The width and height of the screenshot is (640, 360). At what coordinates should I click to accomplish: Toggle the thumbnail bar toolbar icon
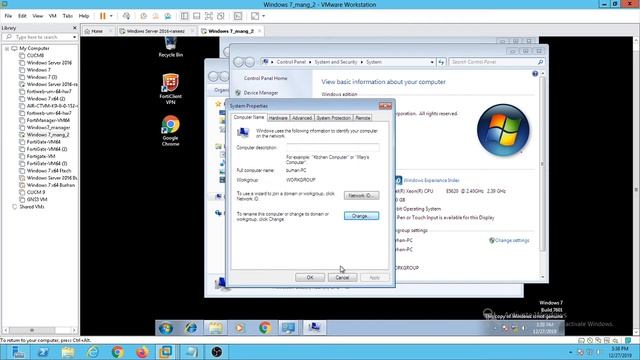[x=196, y=16]
